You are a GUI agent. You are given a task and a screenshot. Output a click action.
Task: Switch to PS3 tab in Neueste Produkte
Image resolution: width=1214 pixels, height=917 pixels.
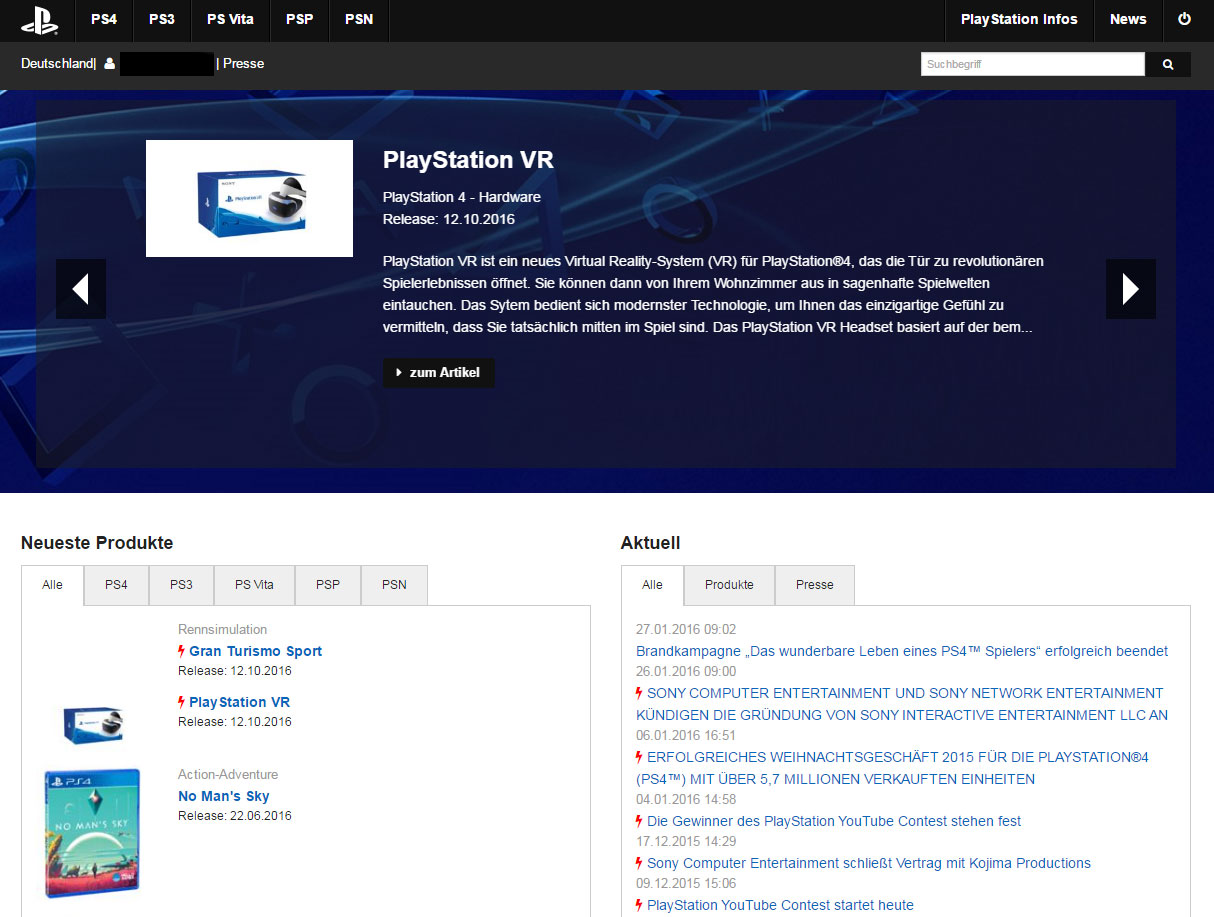pyautogui.click(x=181, y=585)
